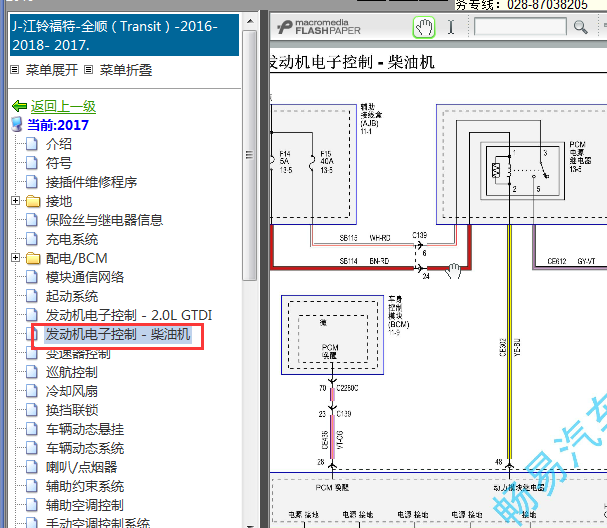The height and width of the screenshot is (528, 607).
Task: Click the F14 5A fuse label
Action: (286, 161)
